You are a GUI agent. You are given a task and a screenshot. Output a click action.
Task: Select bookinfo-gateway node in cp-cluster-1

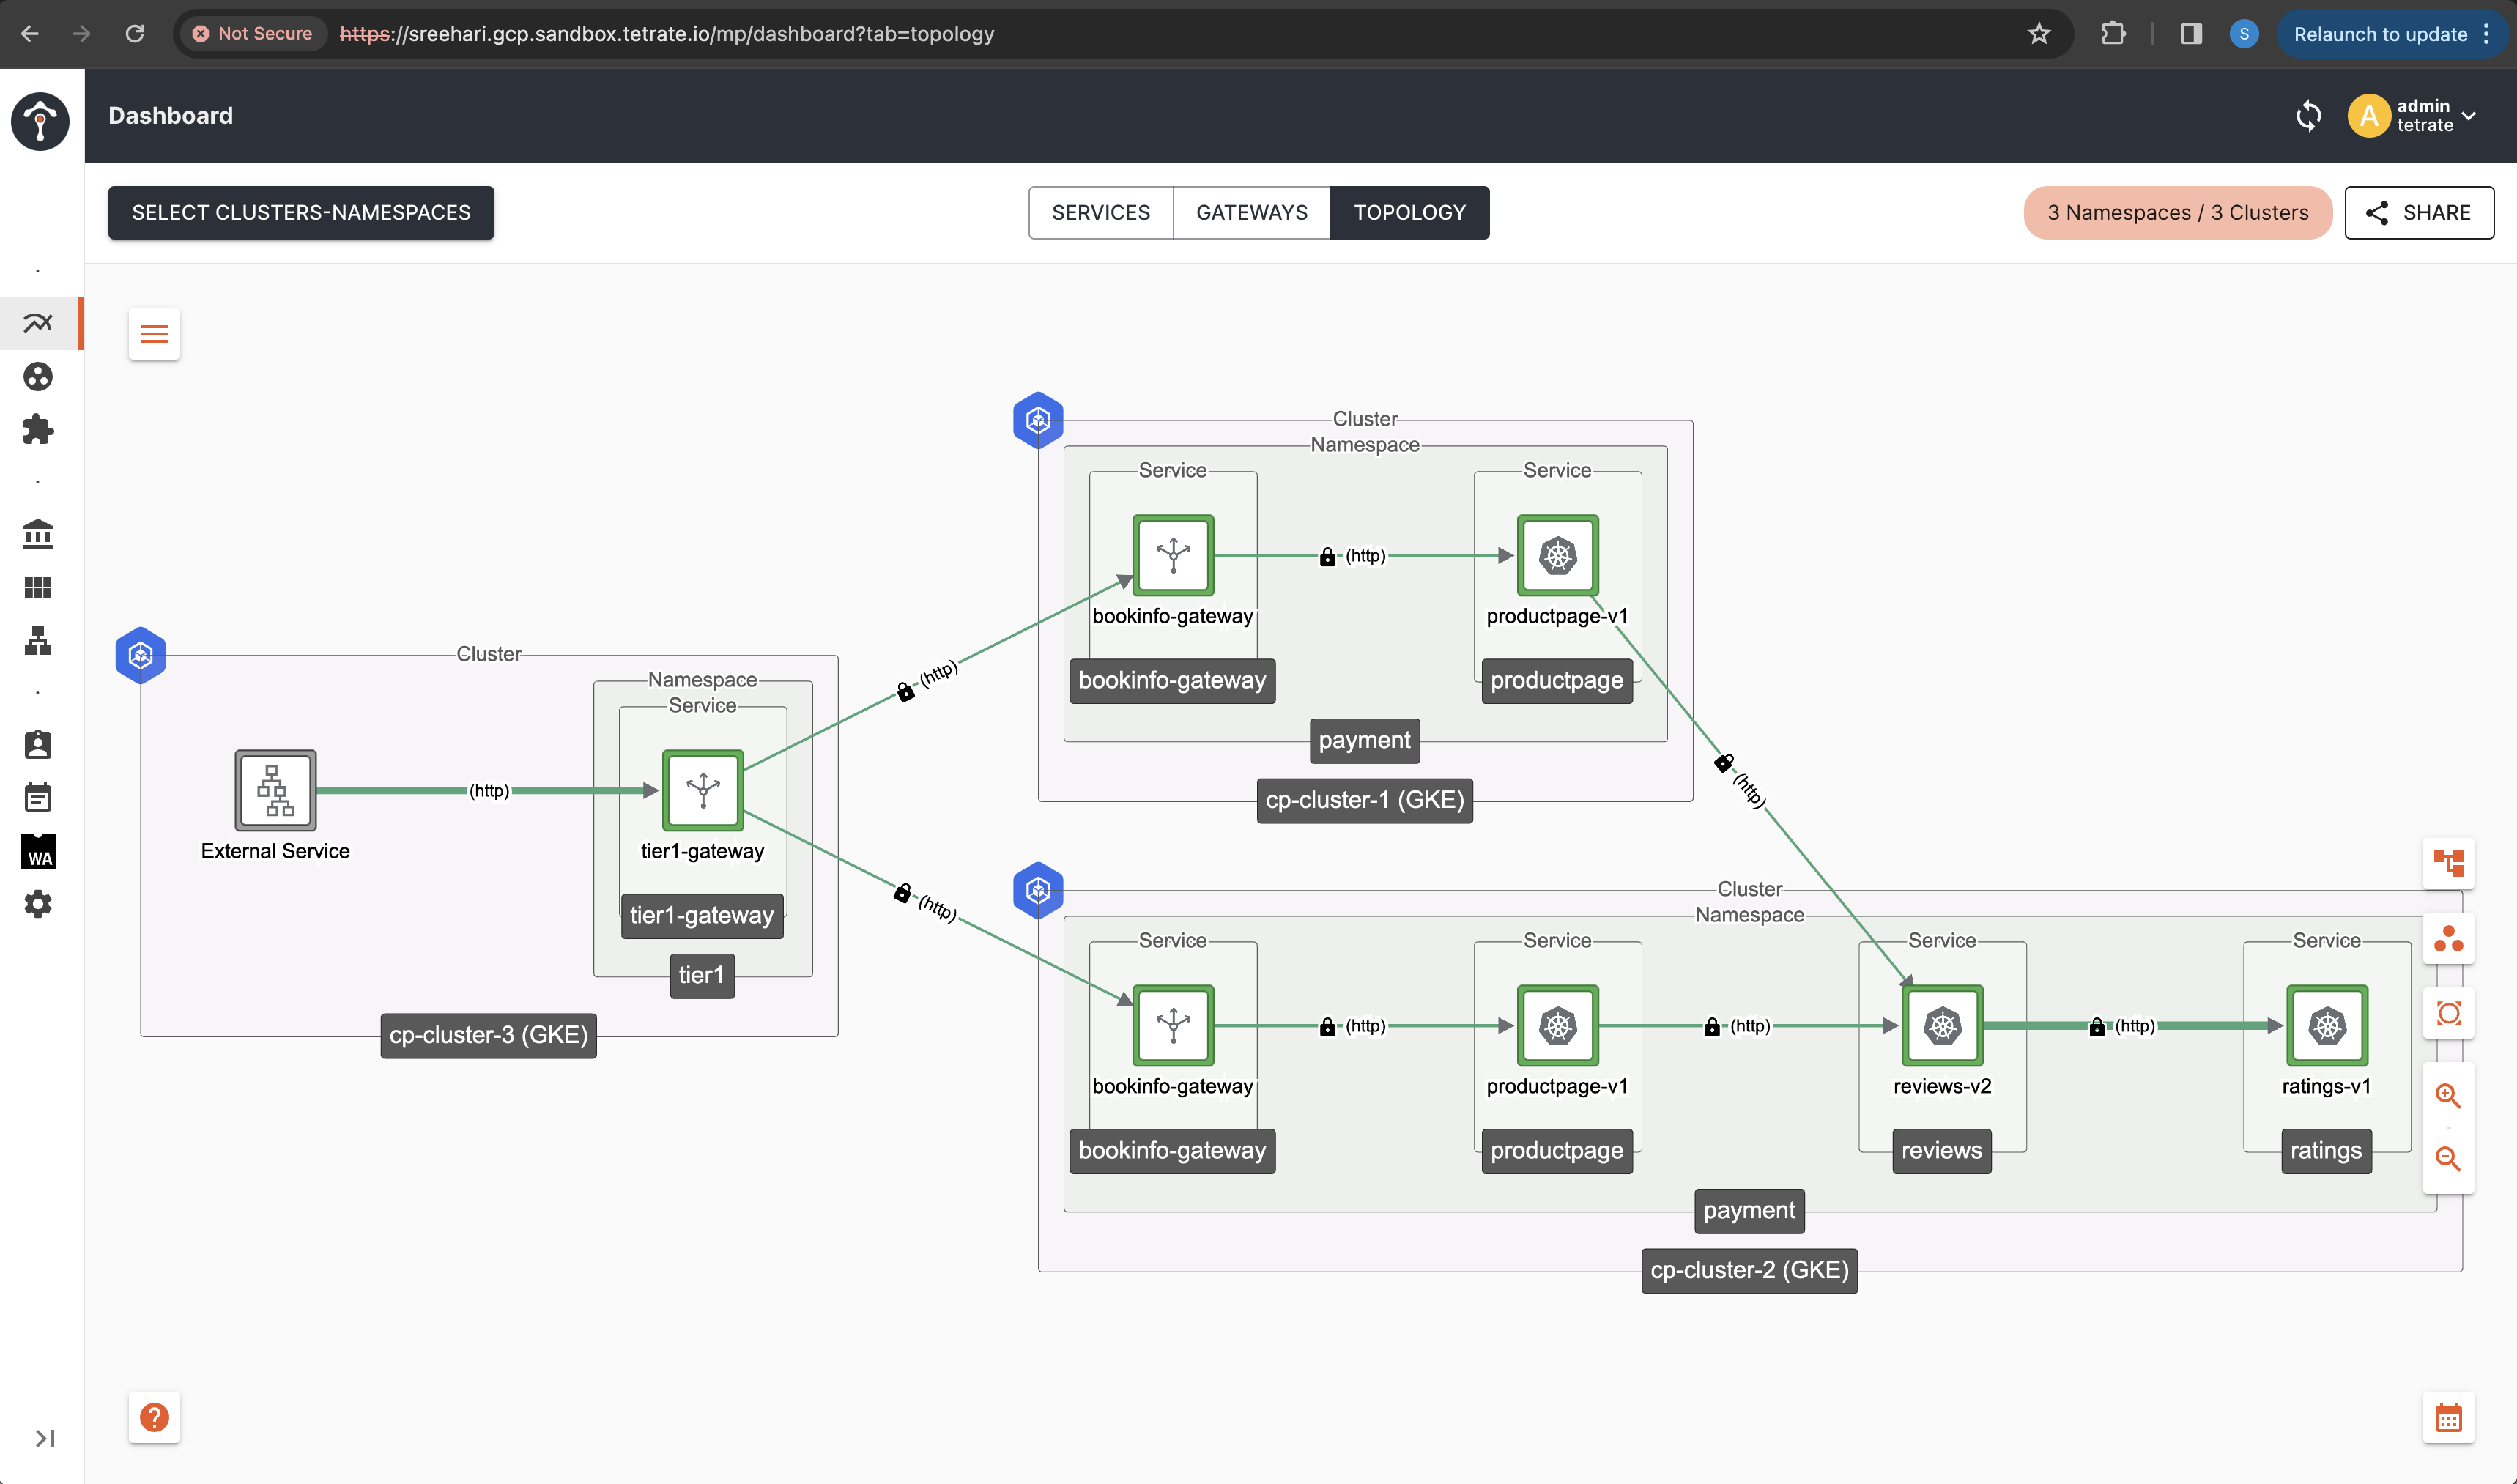[1173, 555]
